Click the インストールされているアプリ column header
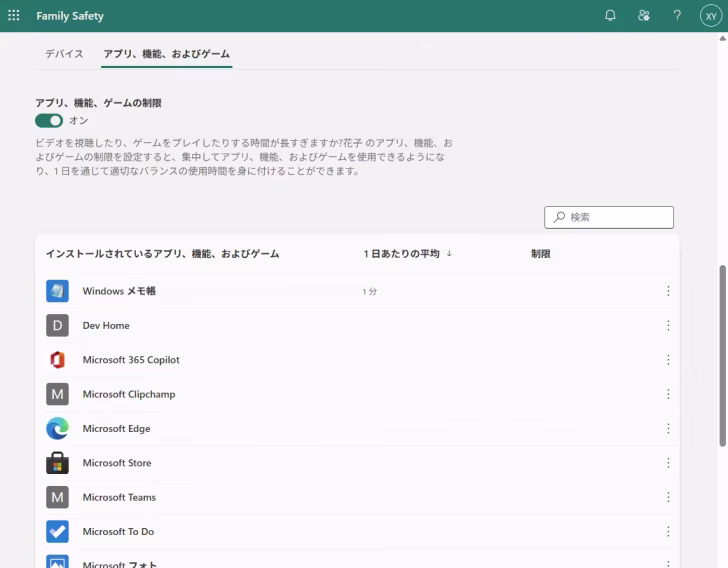The height and width of the screenshot is (568, 728). tap(162, 254)
